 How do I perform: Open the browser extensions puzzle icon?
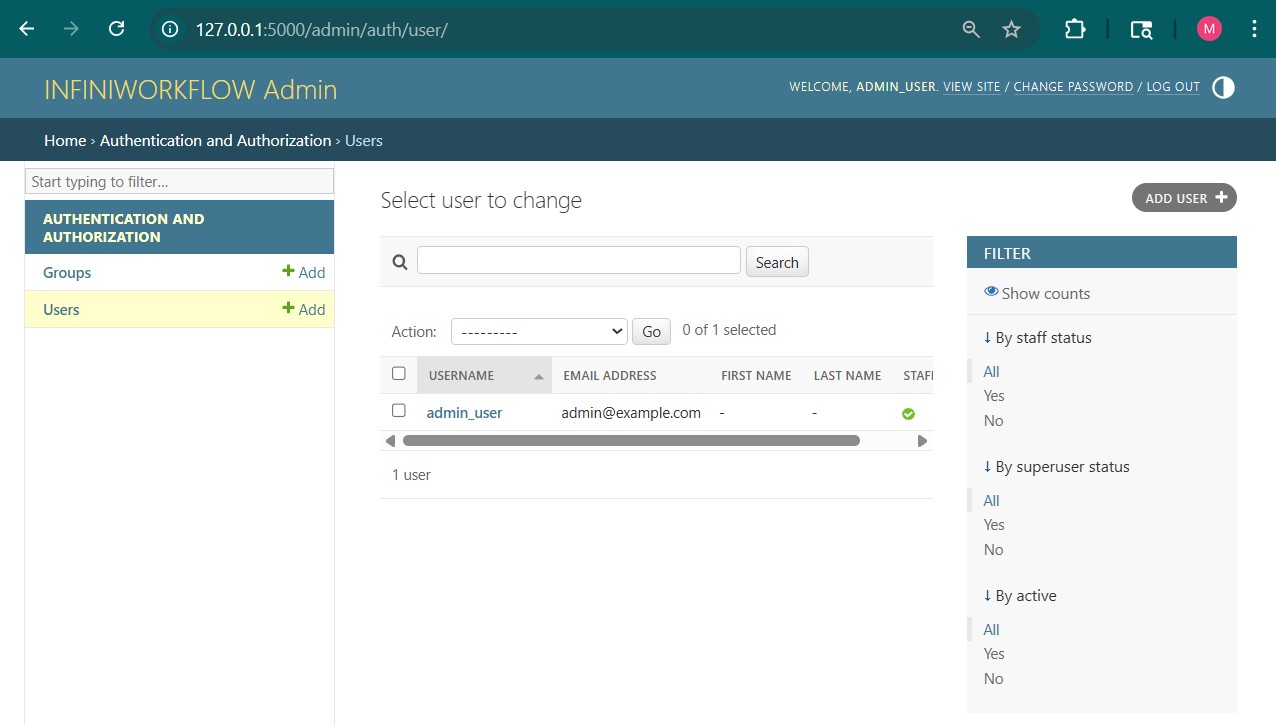[1074, 29]
